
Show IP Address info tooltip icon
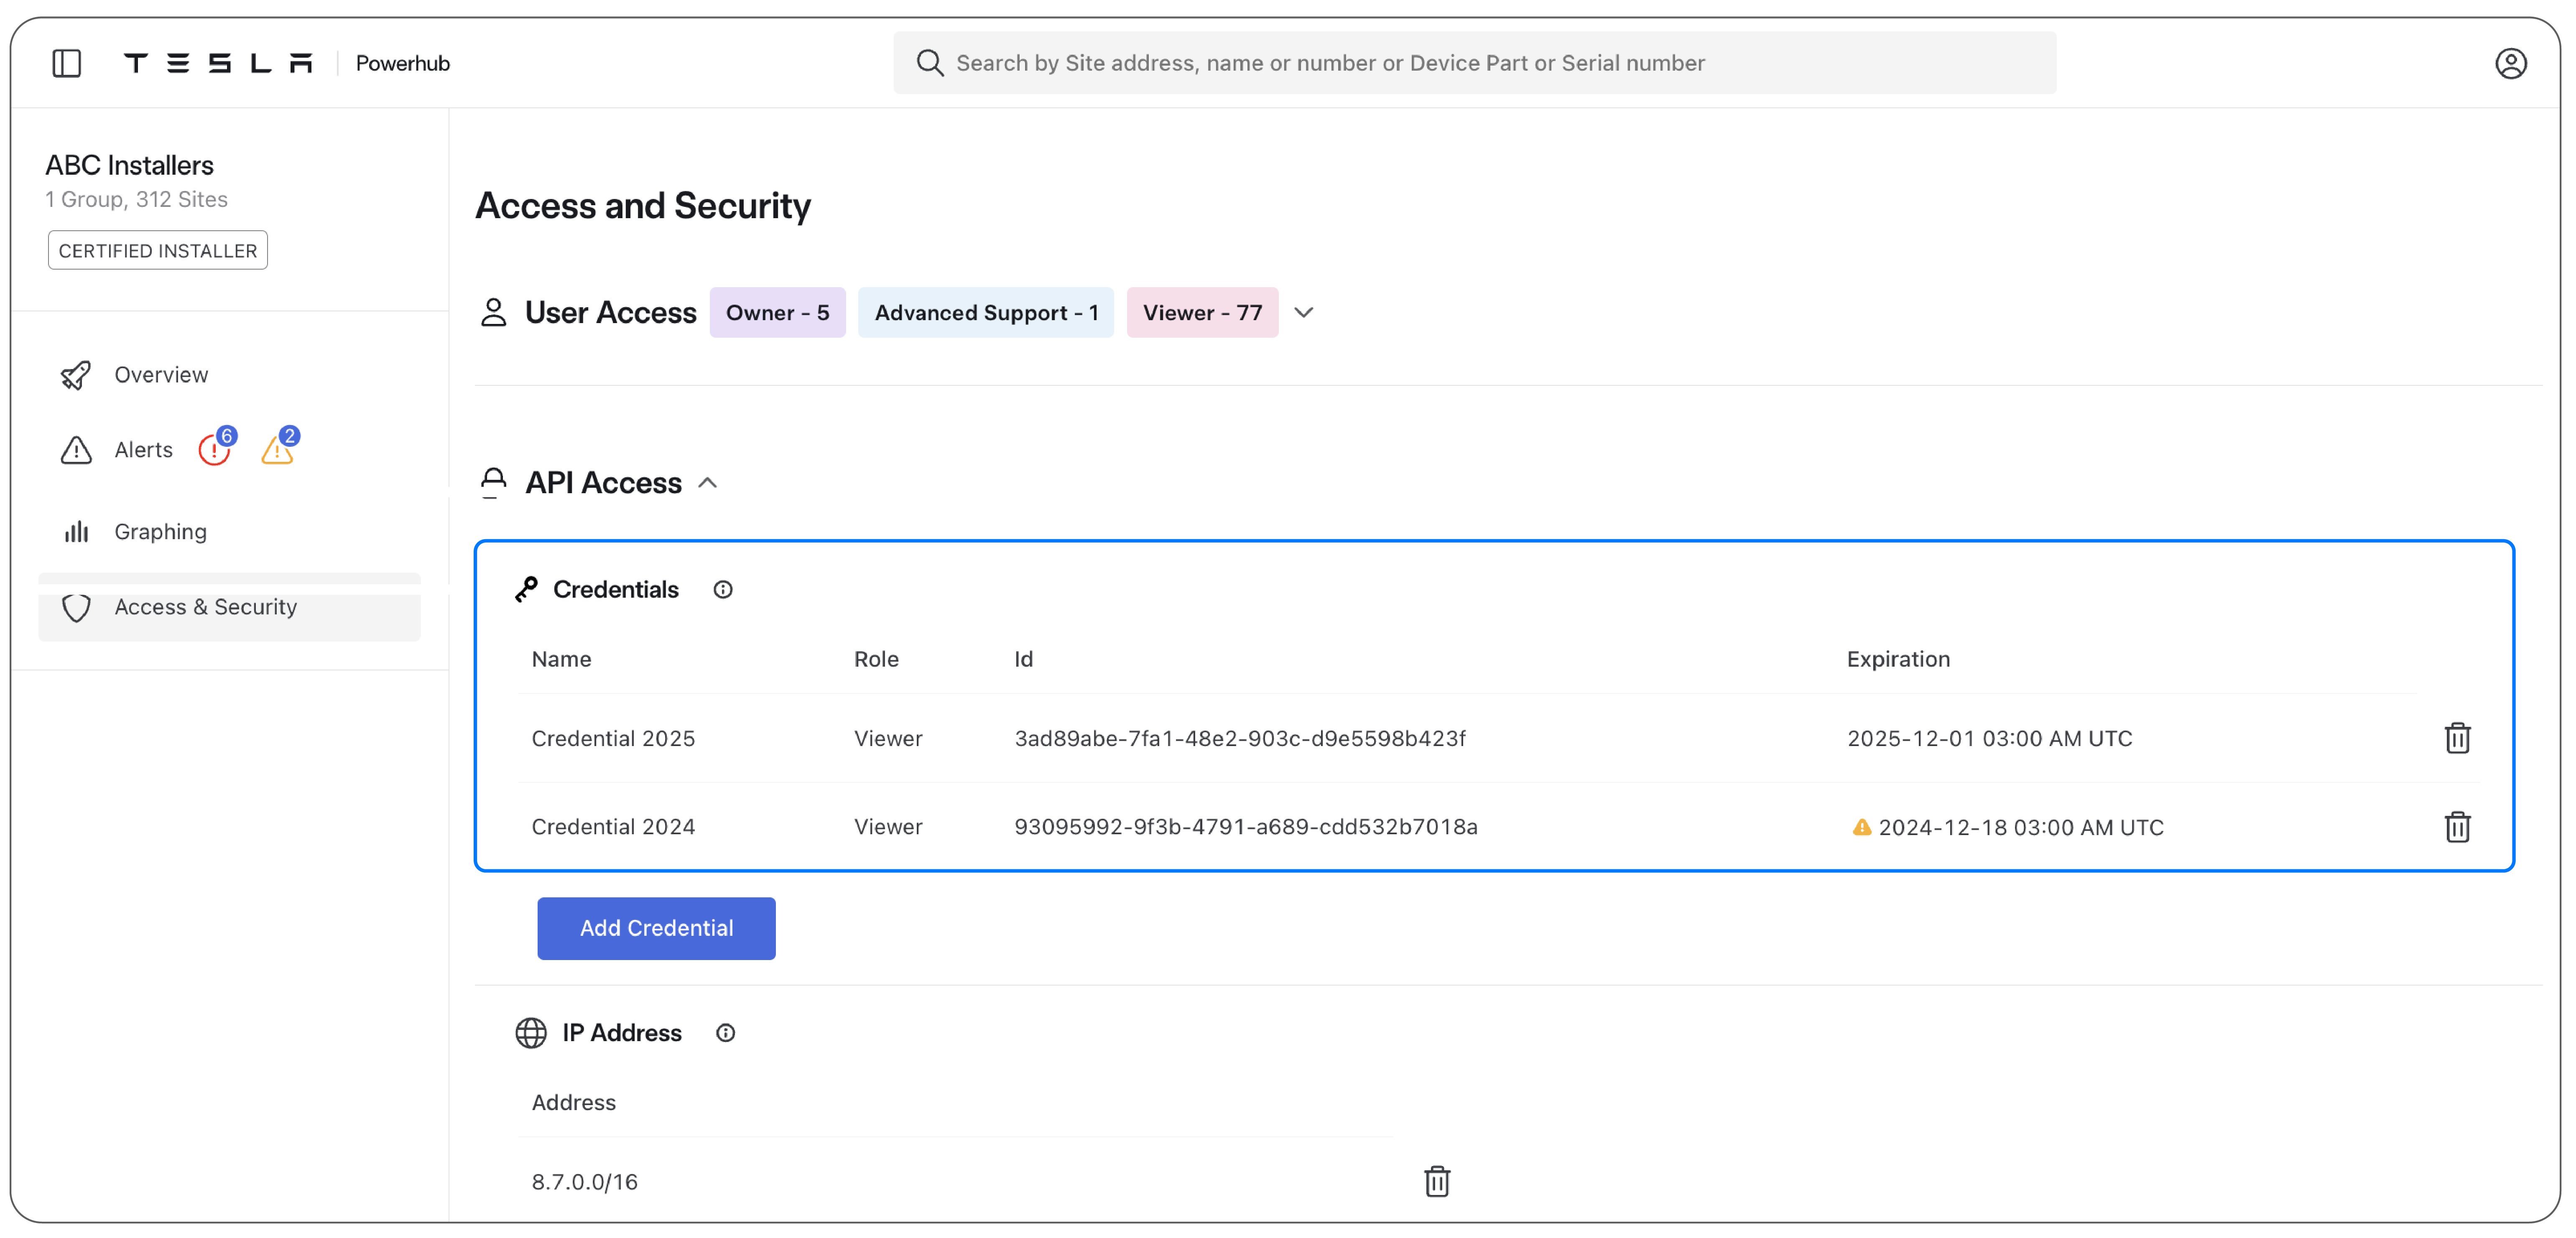pos(725,1033)
